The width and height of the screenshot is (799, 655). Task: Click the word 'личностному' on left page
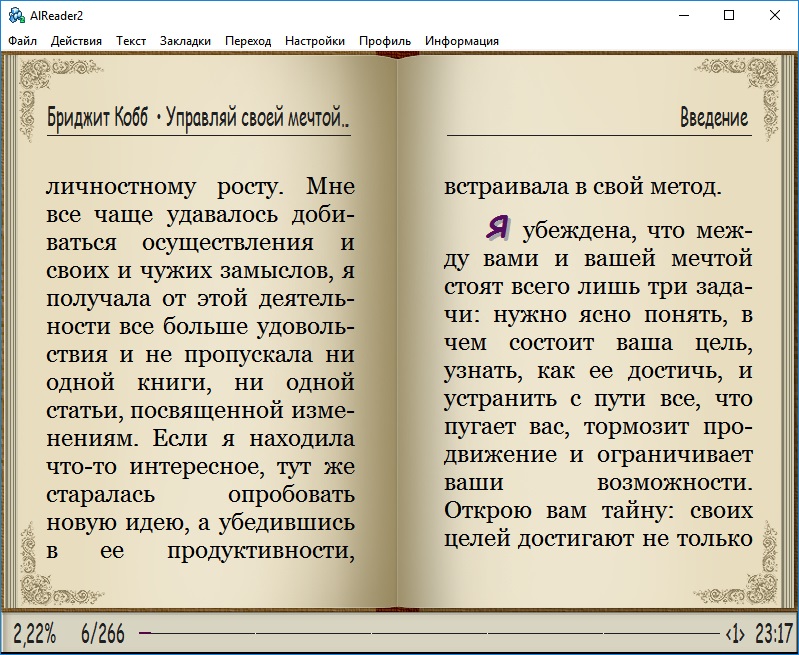pyautogui.click(x=121, y=187)
